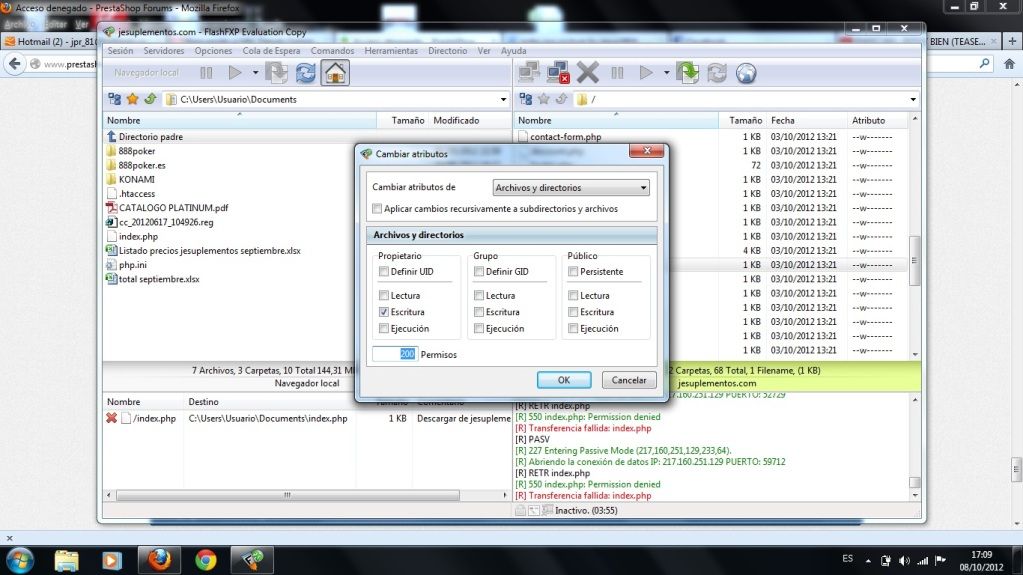Screen dimensions: 1023x575
Task: Click the Permisos value field
Action: (x=395, y=354)
